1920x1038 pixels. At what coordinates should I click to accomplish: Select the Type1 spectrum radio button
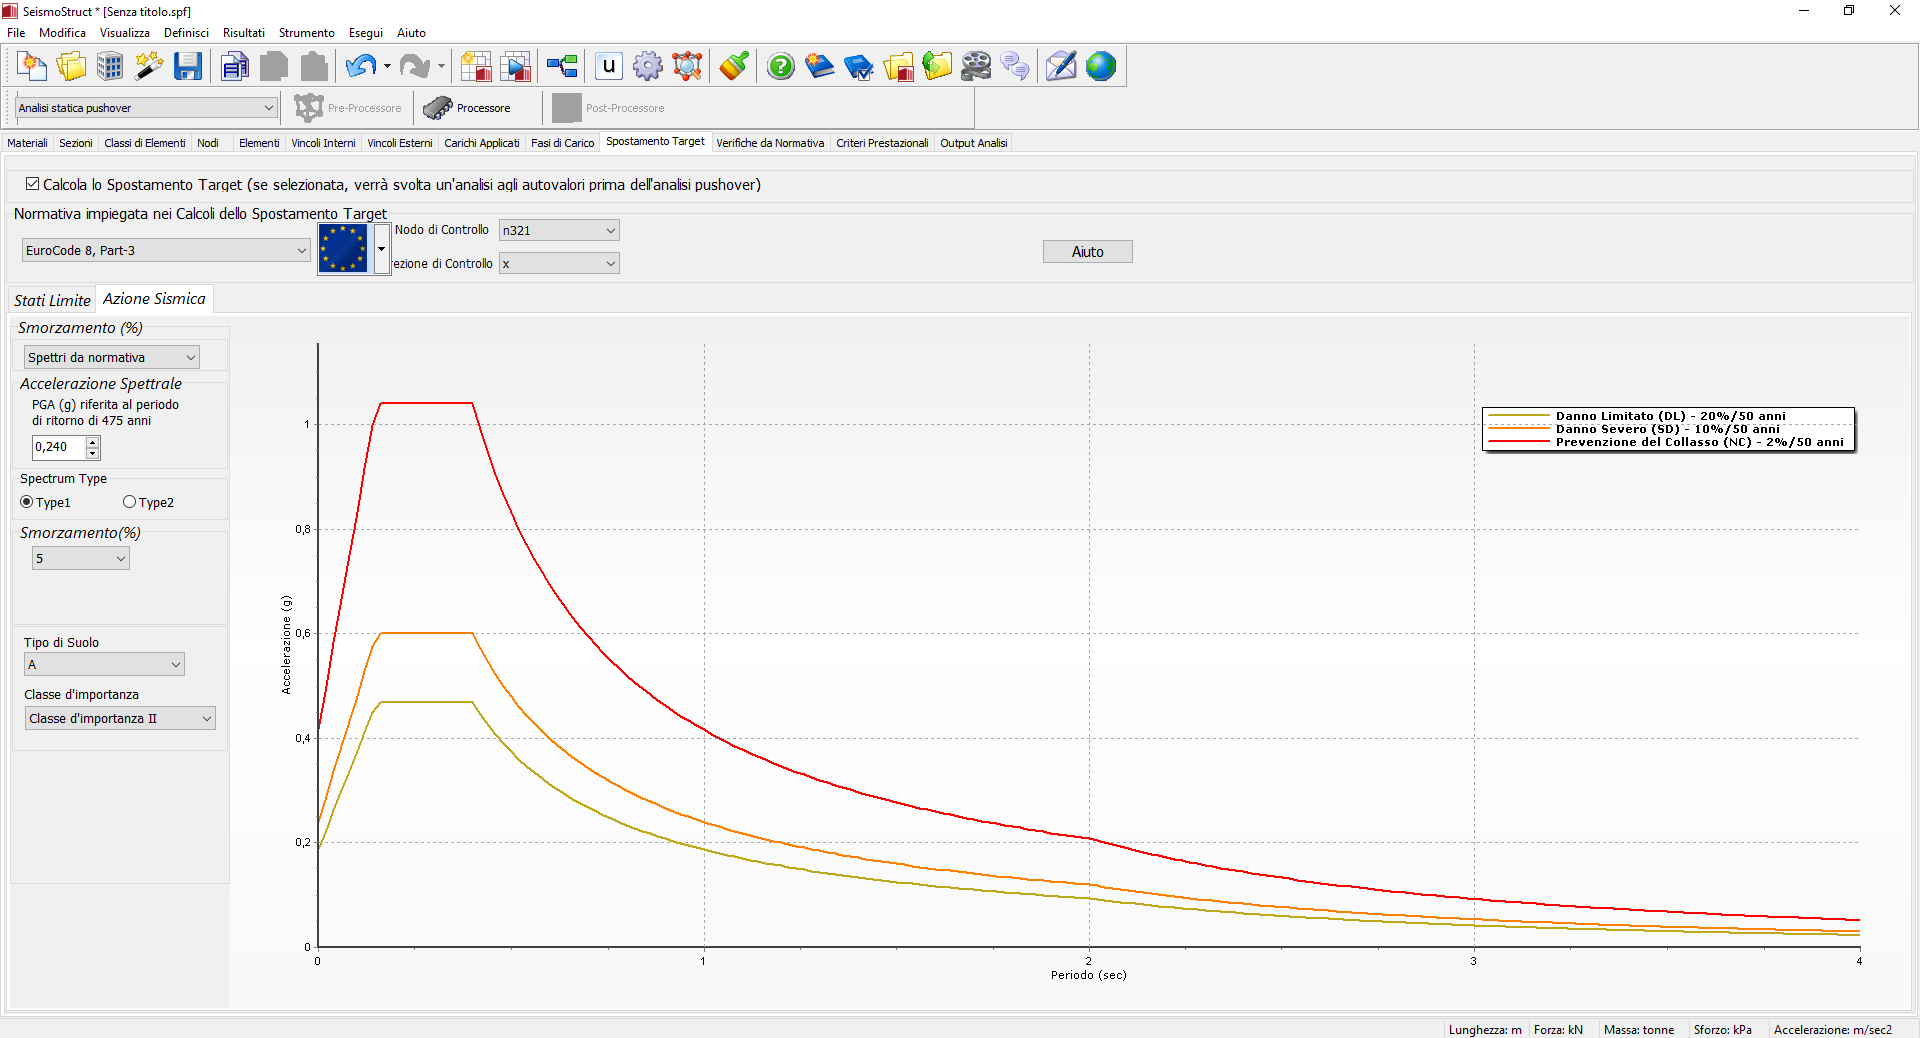[x=27, y=502]
